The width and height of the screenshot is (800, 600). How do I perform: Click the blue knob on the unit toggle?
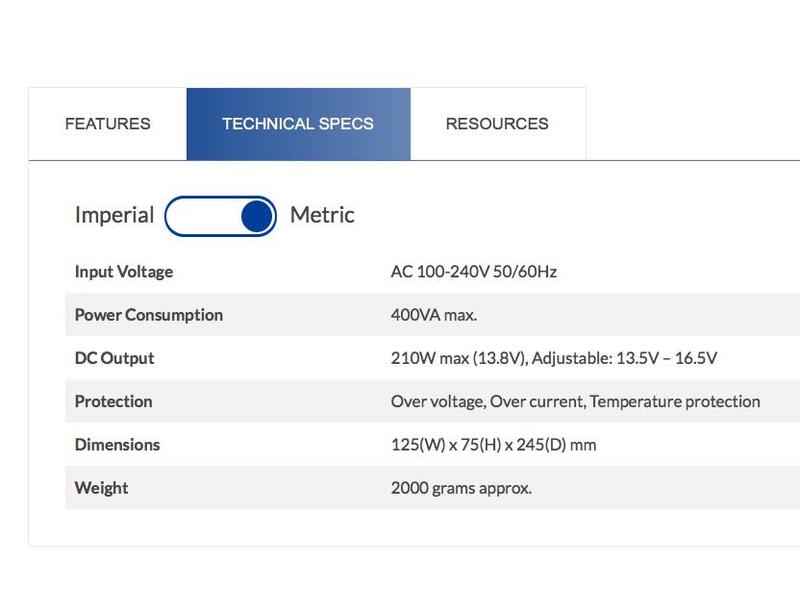pos(255,214)
